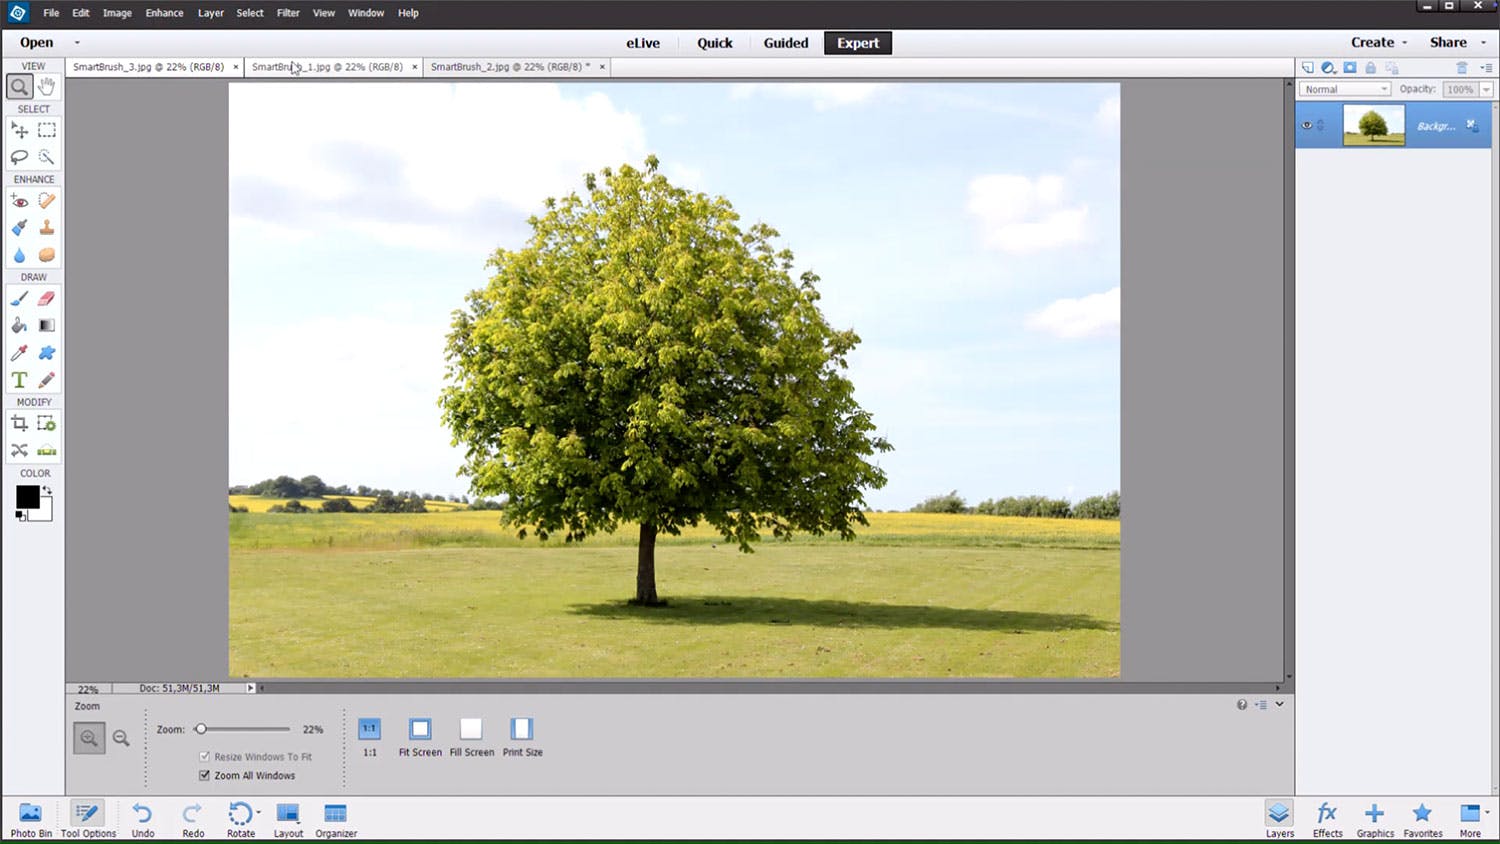The image size is (1500, 844).
Task: Select the Clone Stamp tool
Action: pyautogui.click(x=46, y=228)
